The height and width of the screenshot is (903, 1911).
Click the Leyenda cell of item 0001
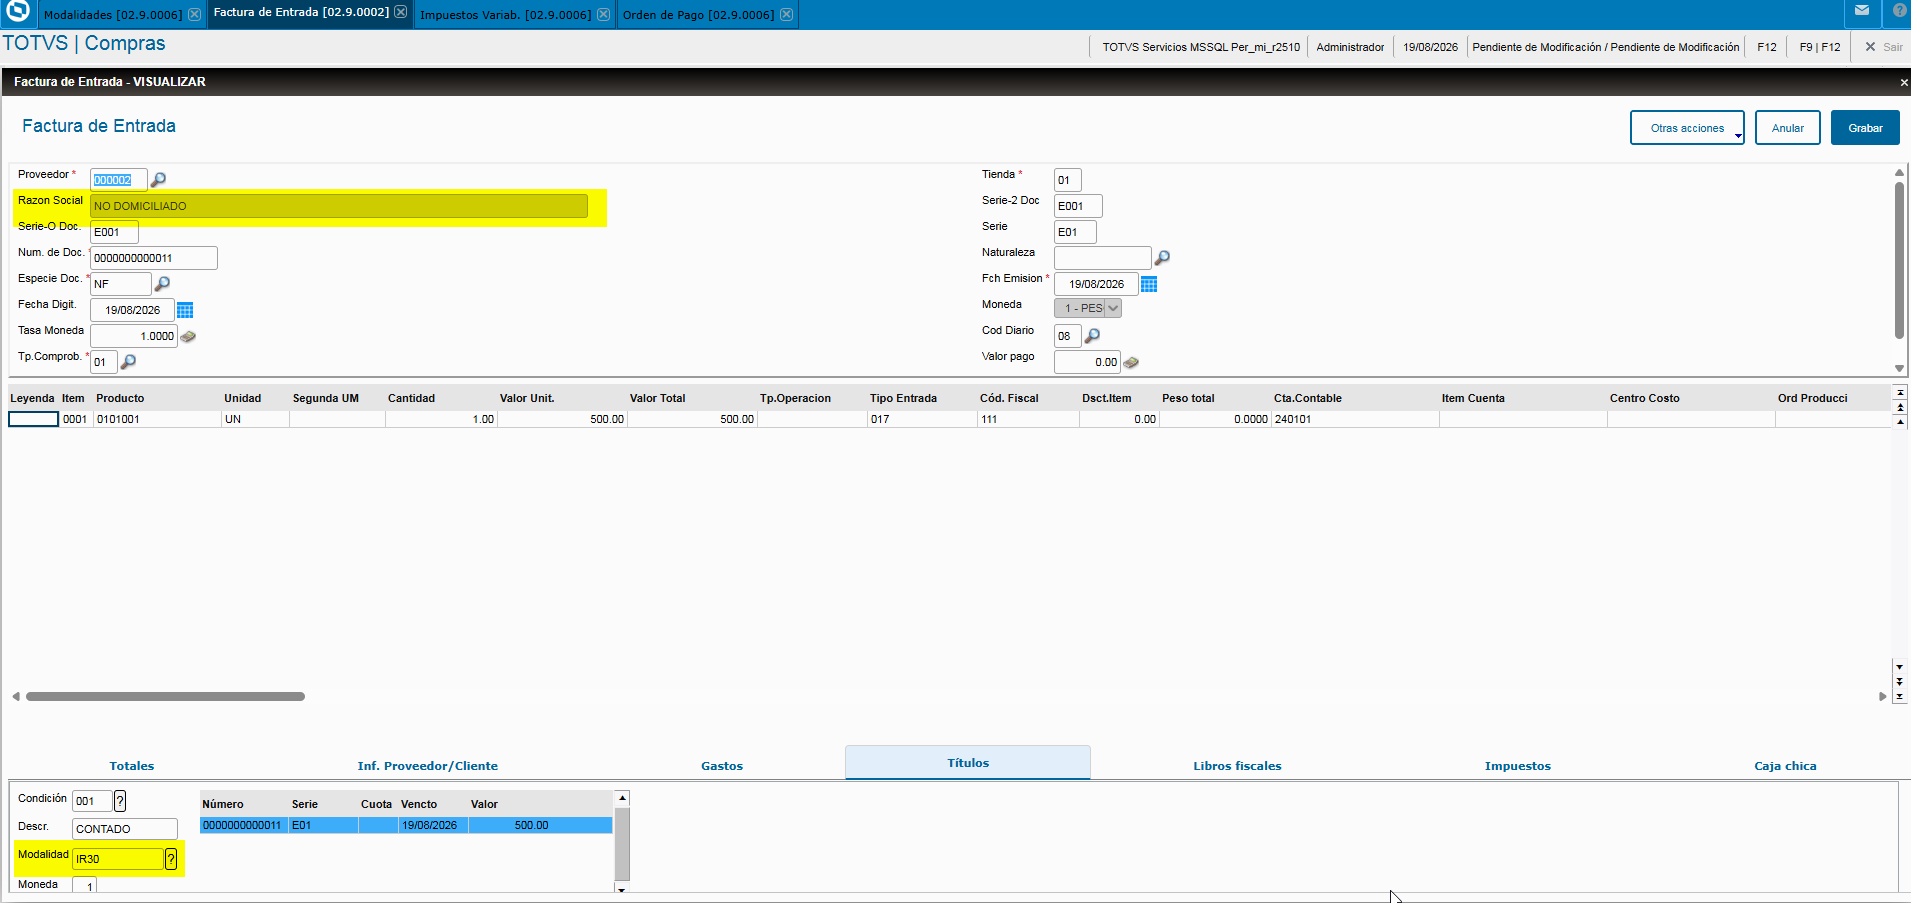coord(34,419)
